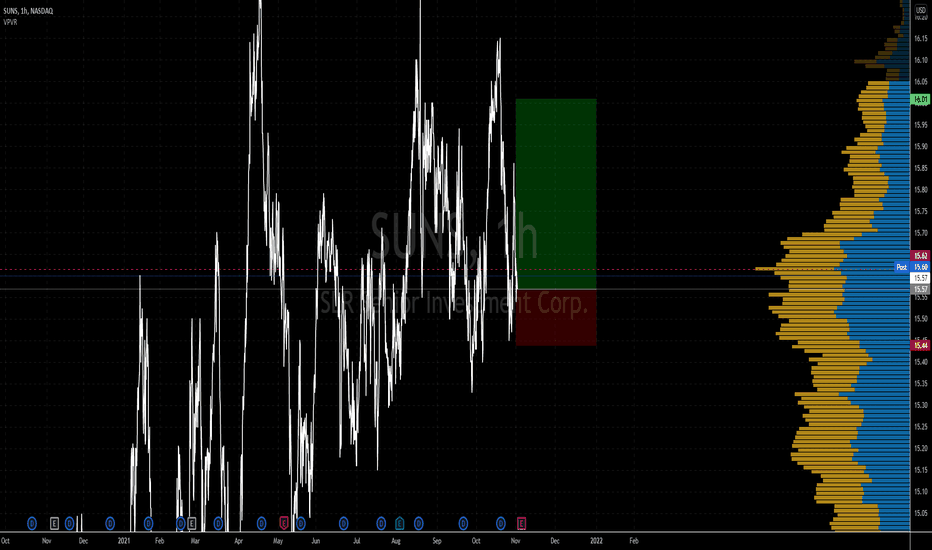Click the 16.15 label on price scale
The width and height of the screenshot is (932, 550).
pos(920,38)
